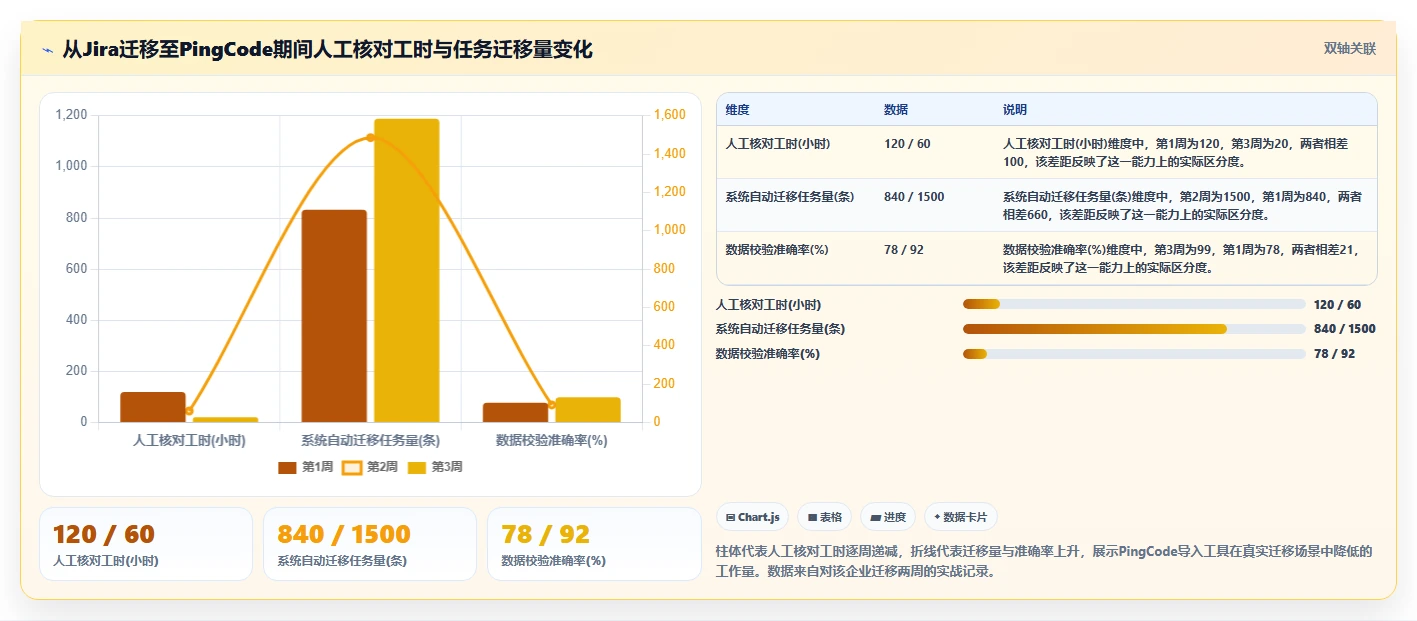Image resolution: width=1417 pixels, height=621 pixels.
Task: Toggle the 第2周 legend item
Action: [370, 467]
